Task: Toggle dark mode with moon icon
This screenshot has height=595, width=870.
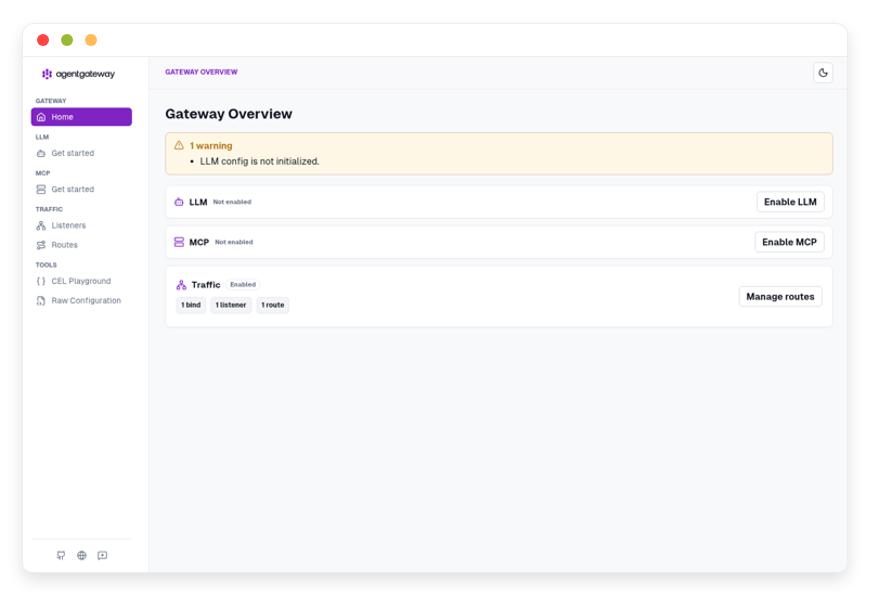Action: click(823, 73)
